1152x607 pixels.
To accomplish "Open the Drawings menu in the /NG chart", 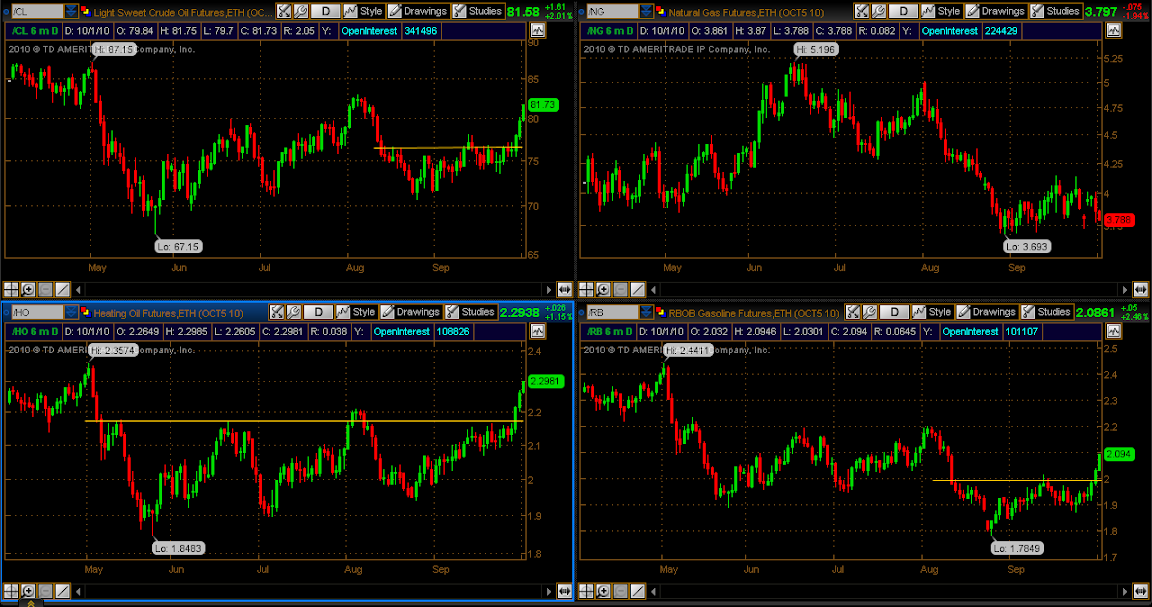I will point(996,11).
